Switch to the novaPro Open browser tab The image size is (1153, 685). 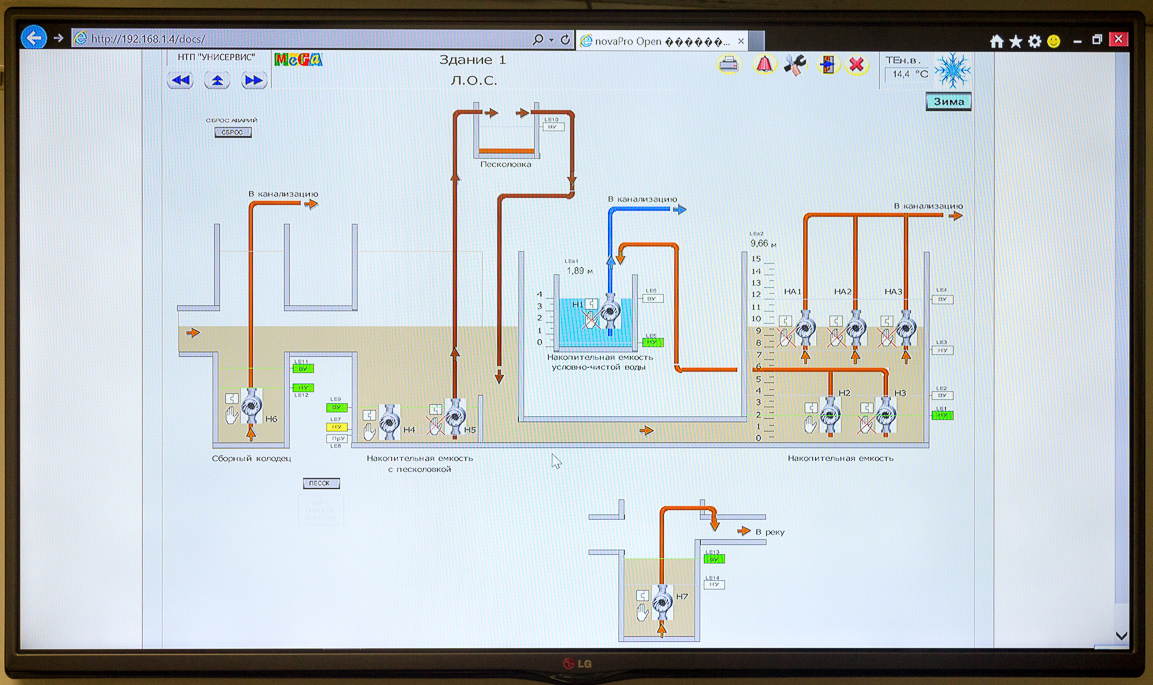coord(660,41)
